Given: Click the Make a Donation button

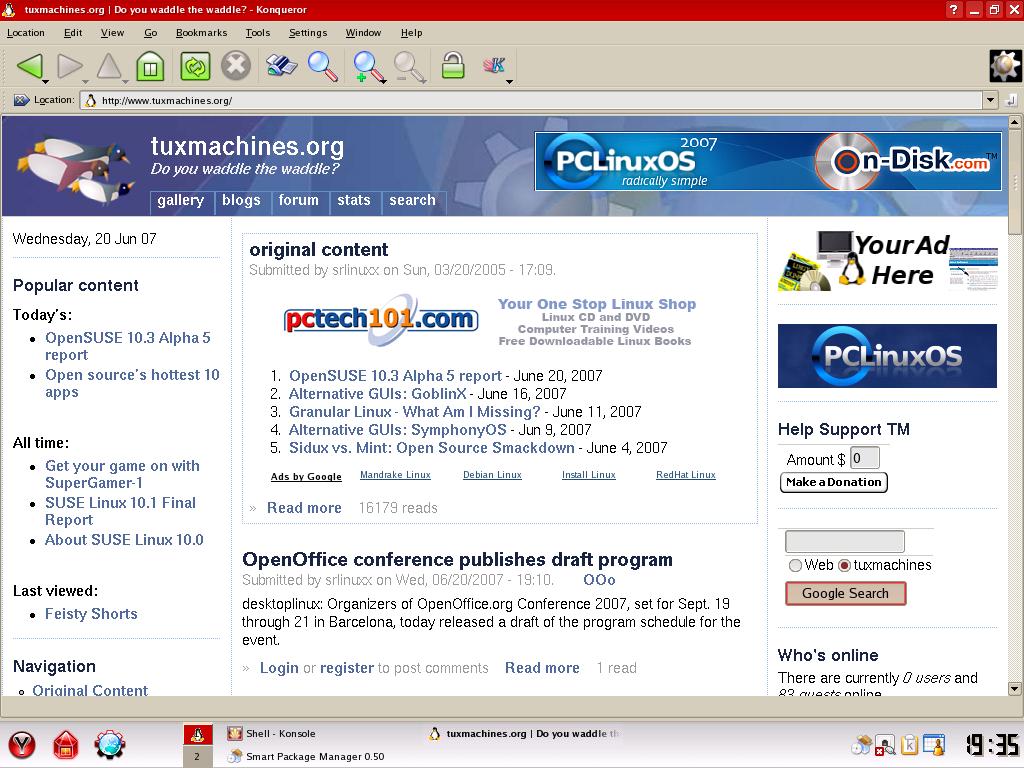Looking at the screenshot, I should (833, 482).
